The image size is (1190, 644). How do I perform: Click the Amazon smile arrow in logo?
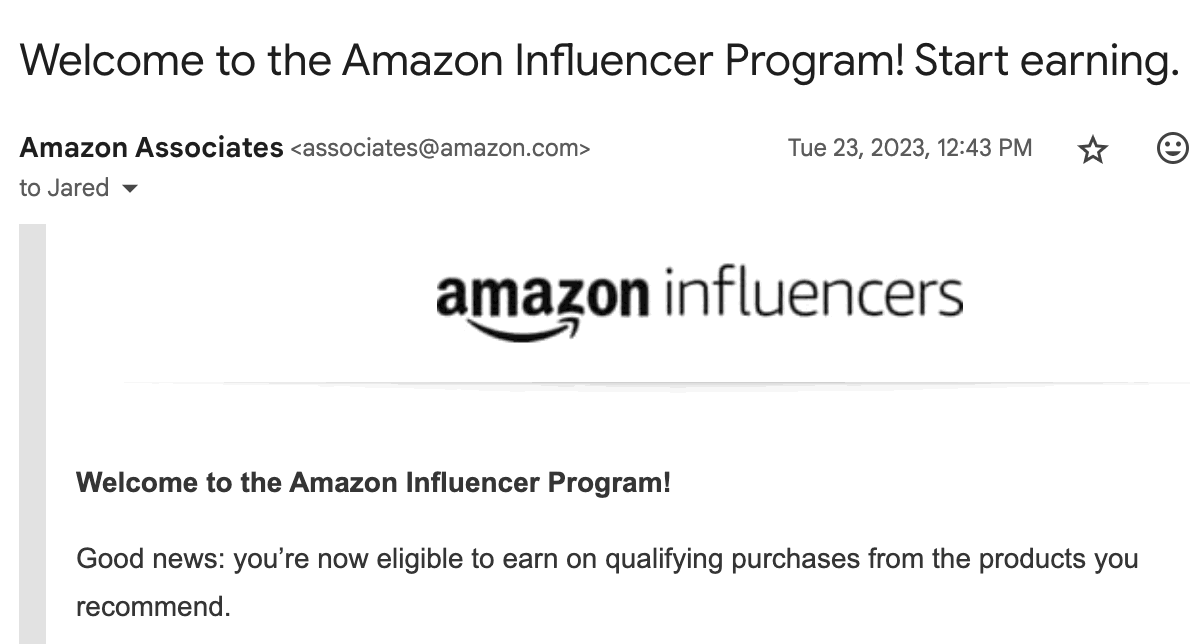(524, 330)
